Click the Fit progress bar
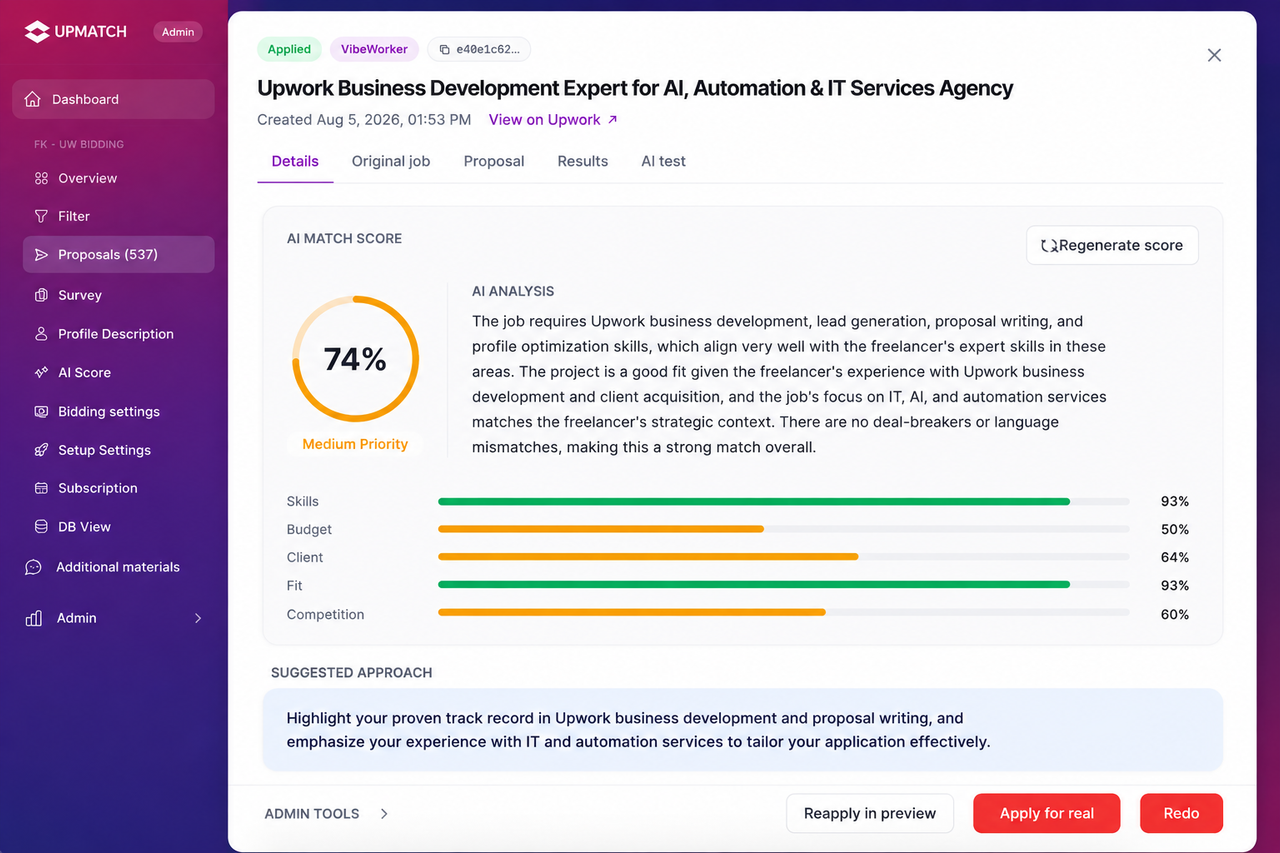This screenshot has width=1280, height=853. (784, 585)
